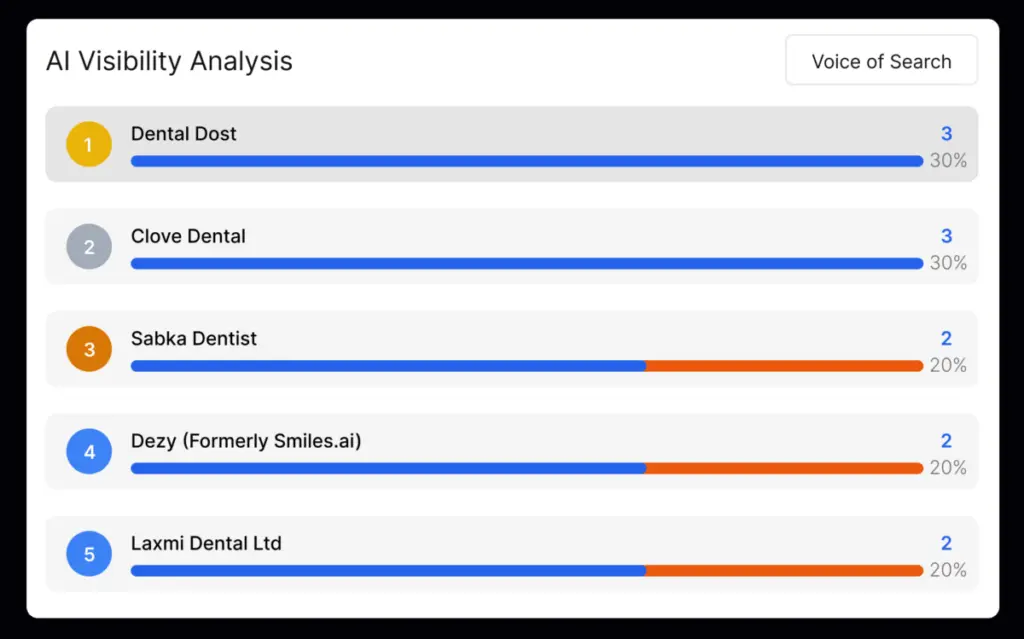Select the Laxmi Dental Ltd entry

[206, 543]
